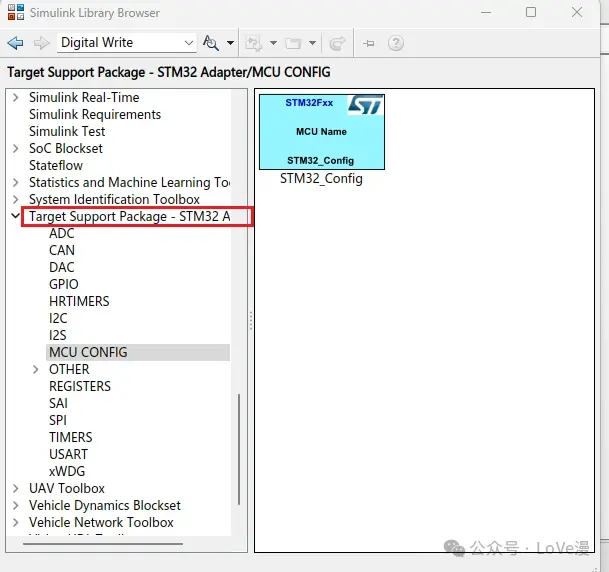Open the ADC sublibrary
609x572 pixels.
click(x=62, y=233)
